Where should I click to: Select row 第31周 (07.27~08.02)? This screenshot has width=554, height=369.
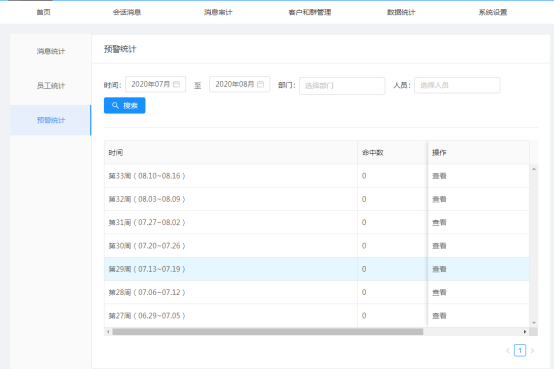click(x=317, y=222)
